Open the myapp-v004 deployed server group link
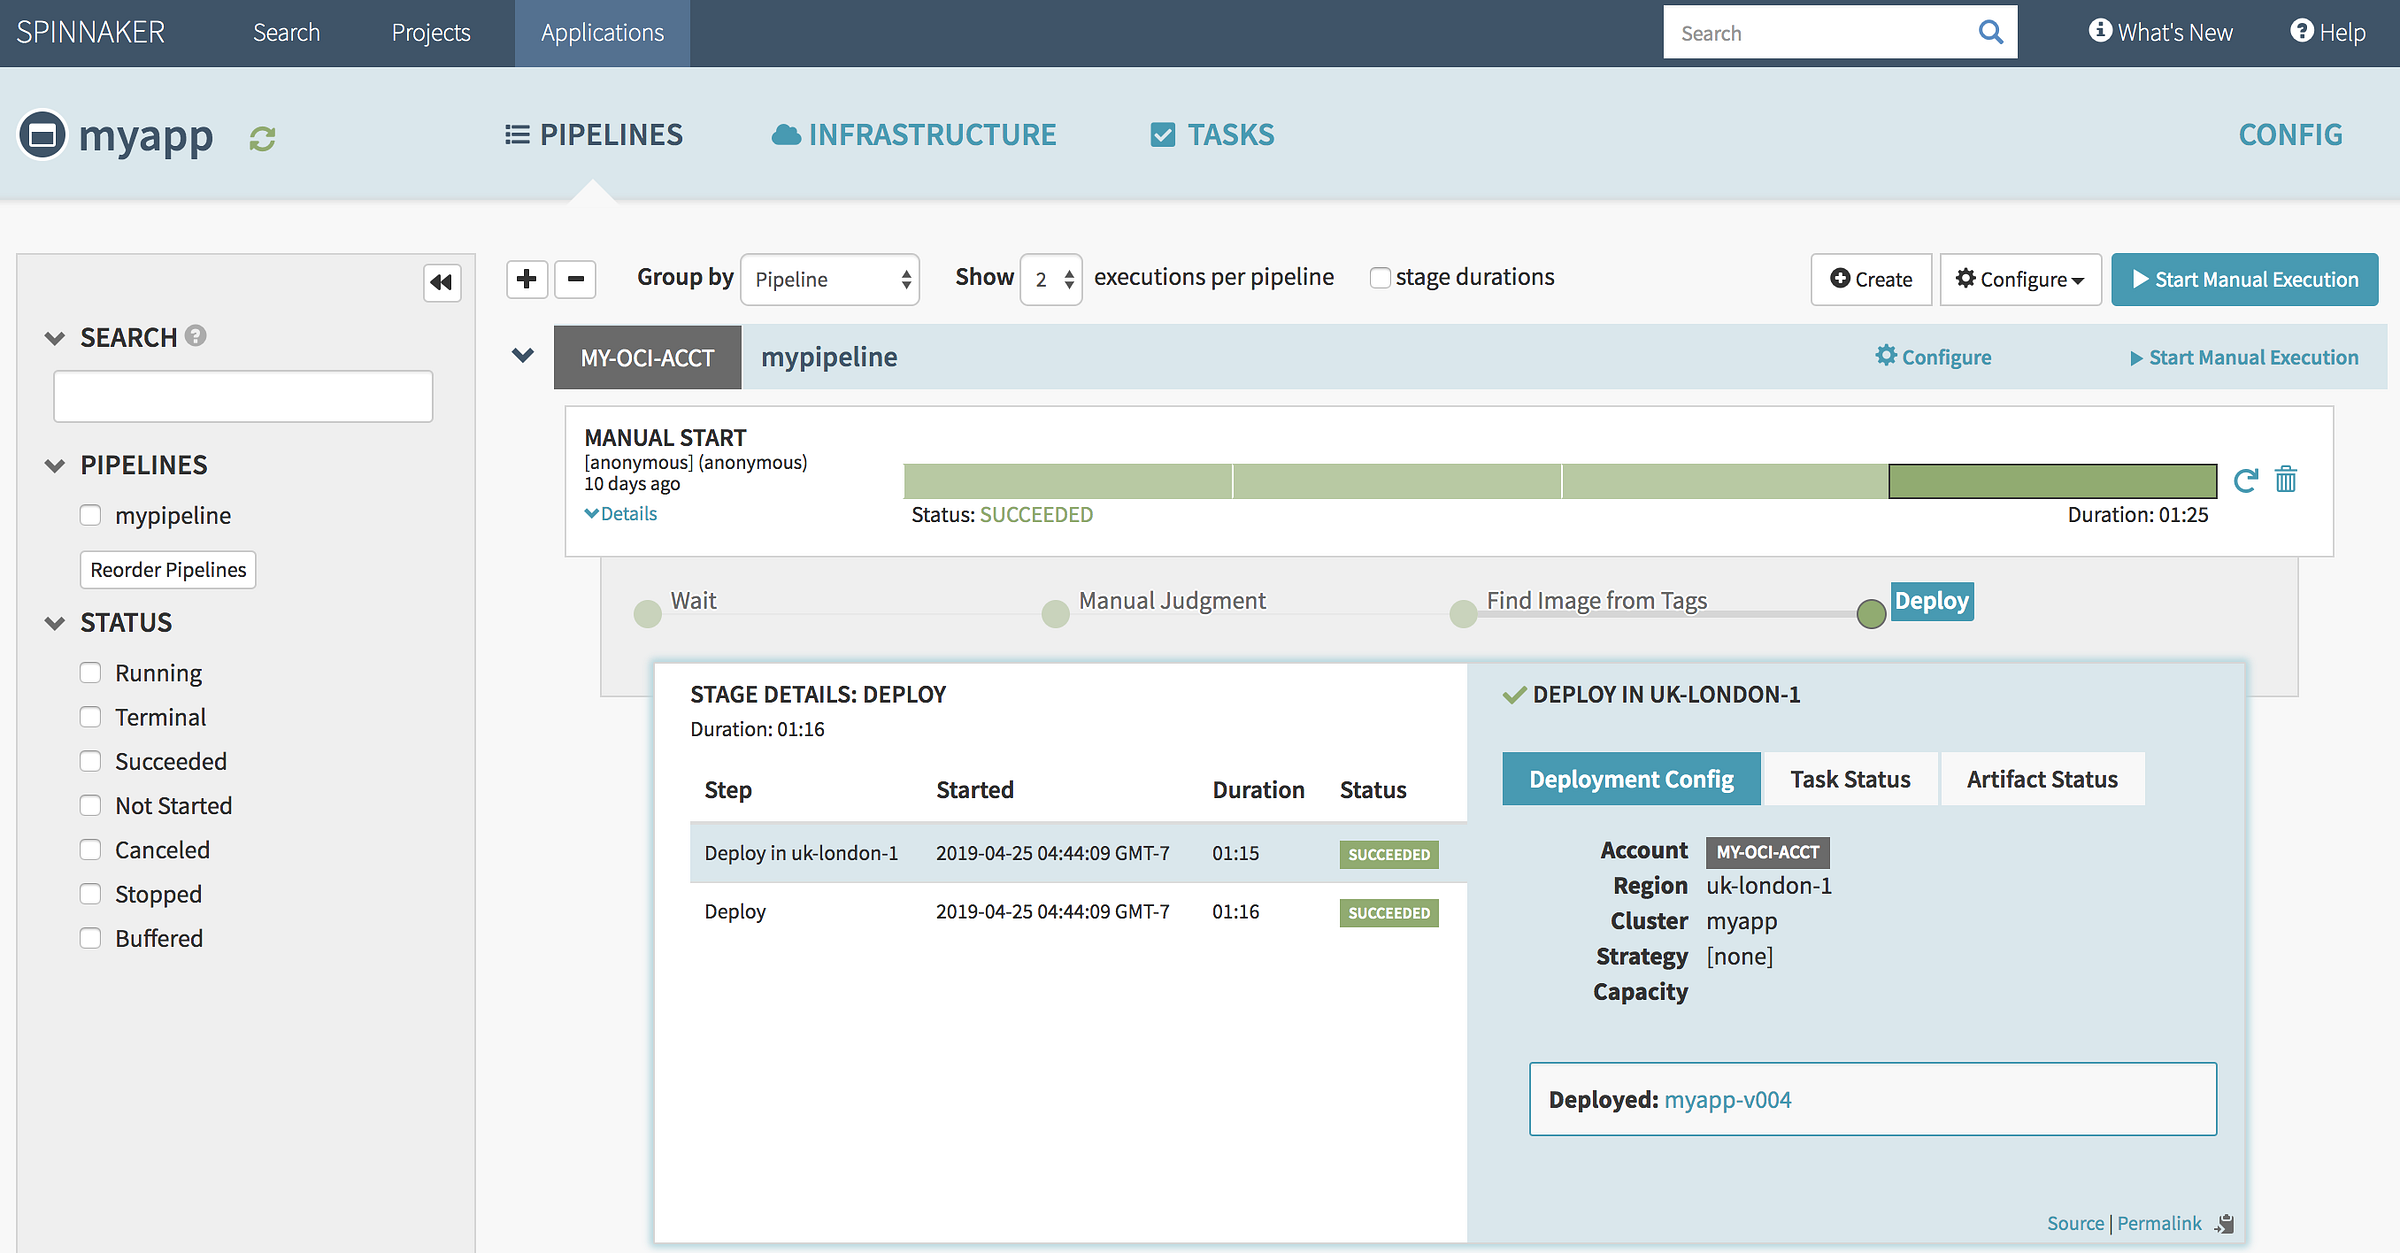2400x1253 pixels. coord(1727,1100)
